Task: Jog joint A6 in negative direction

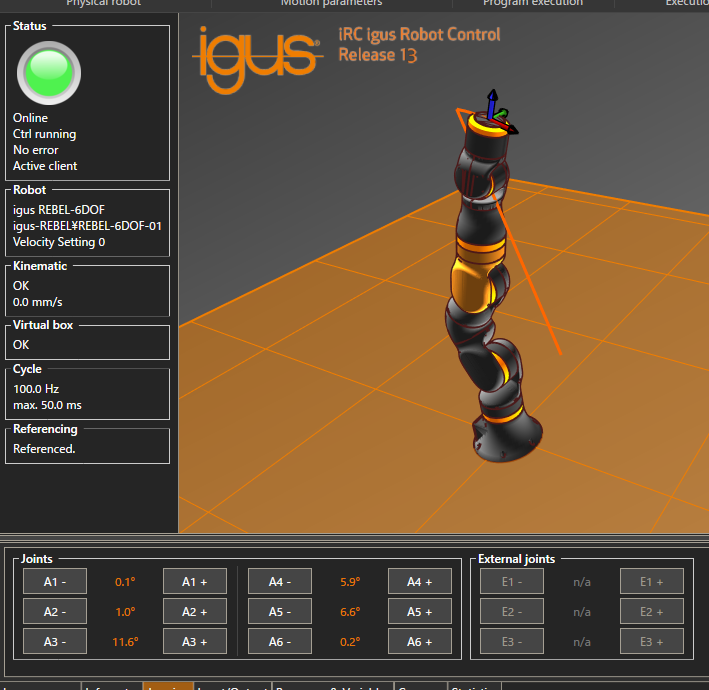Action: (280, 641)
